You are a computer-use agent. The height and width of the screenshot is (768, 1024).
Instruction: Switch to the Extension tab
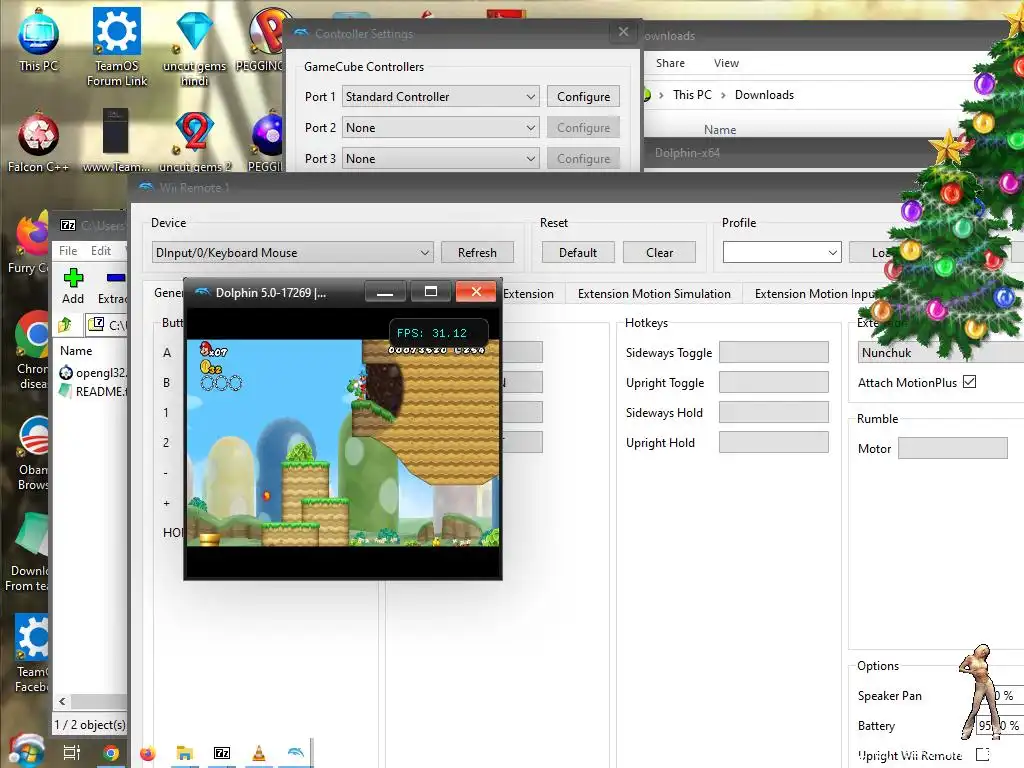tap(528, 294)
